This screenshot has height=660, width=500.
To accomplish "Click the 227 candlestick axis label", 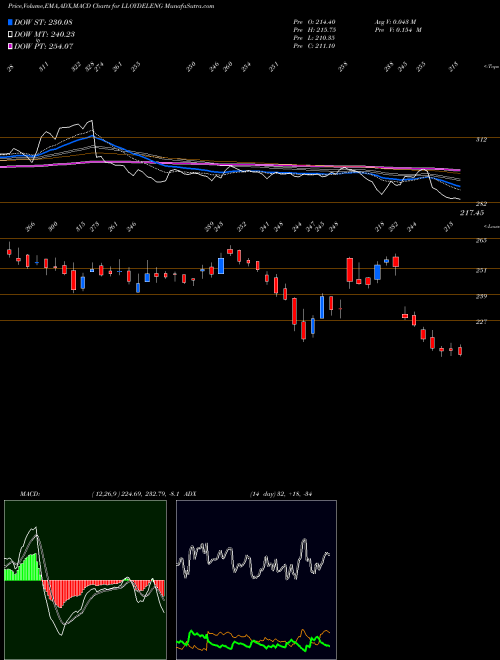I will click(482, 322).
